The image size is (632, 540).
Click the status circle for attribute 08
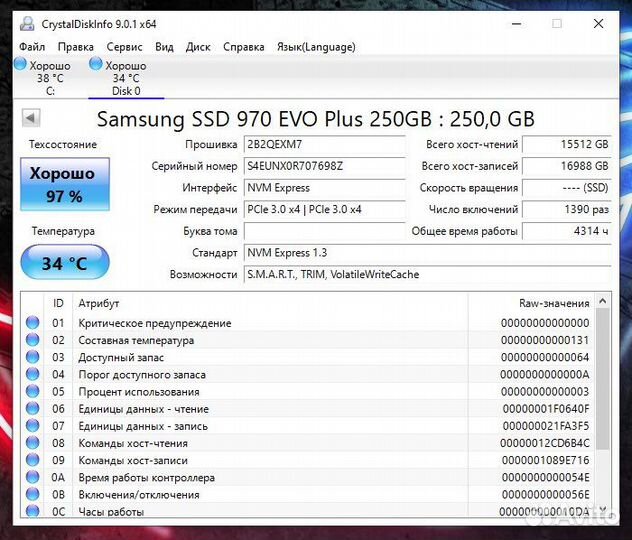coord(33,442)
